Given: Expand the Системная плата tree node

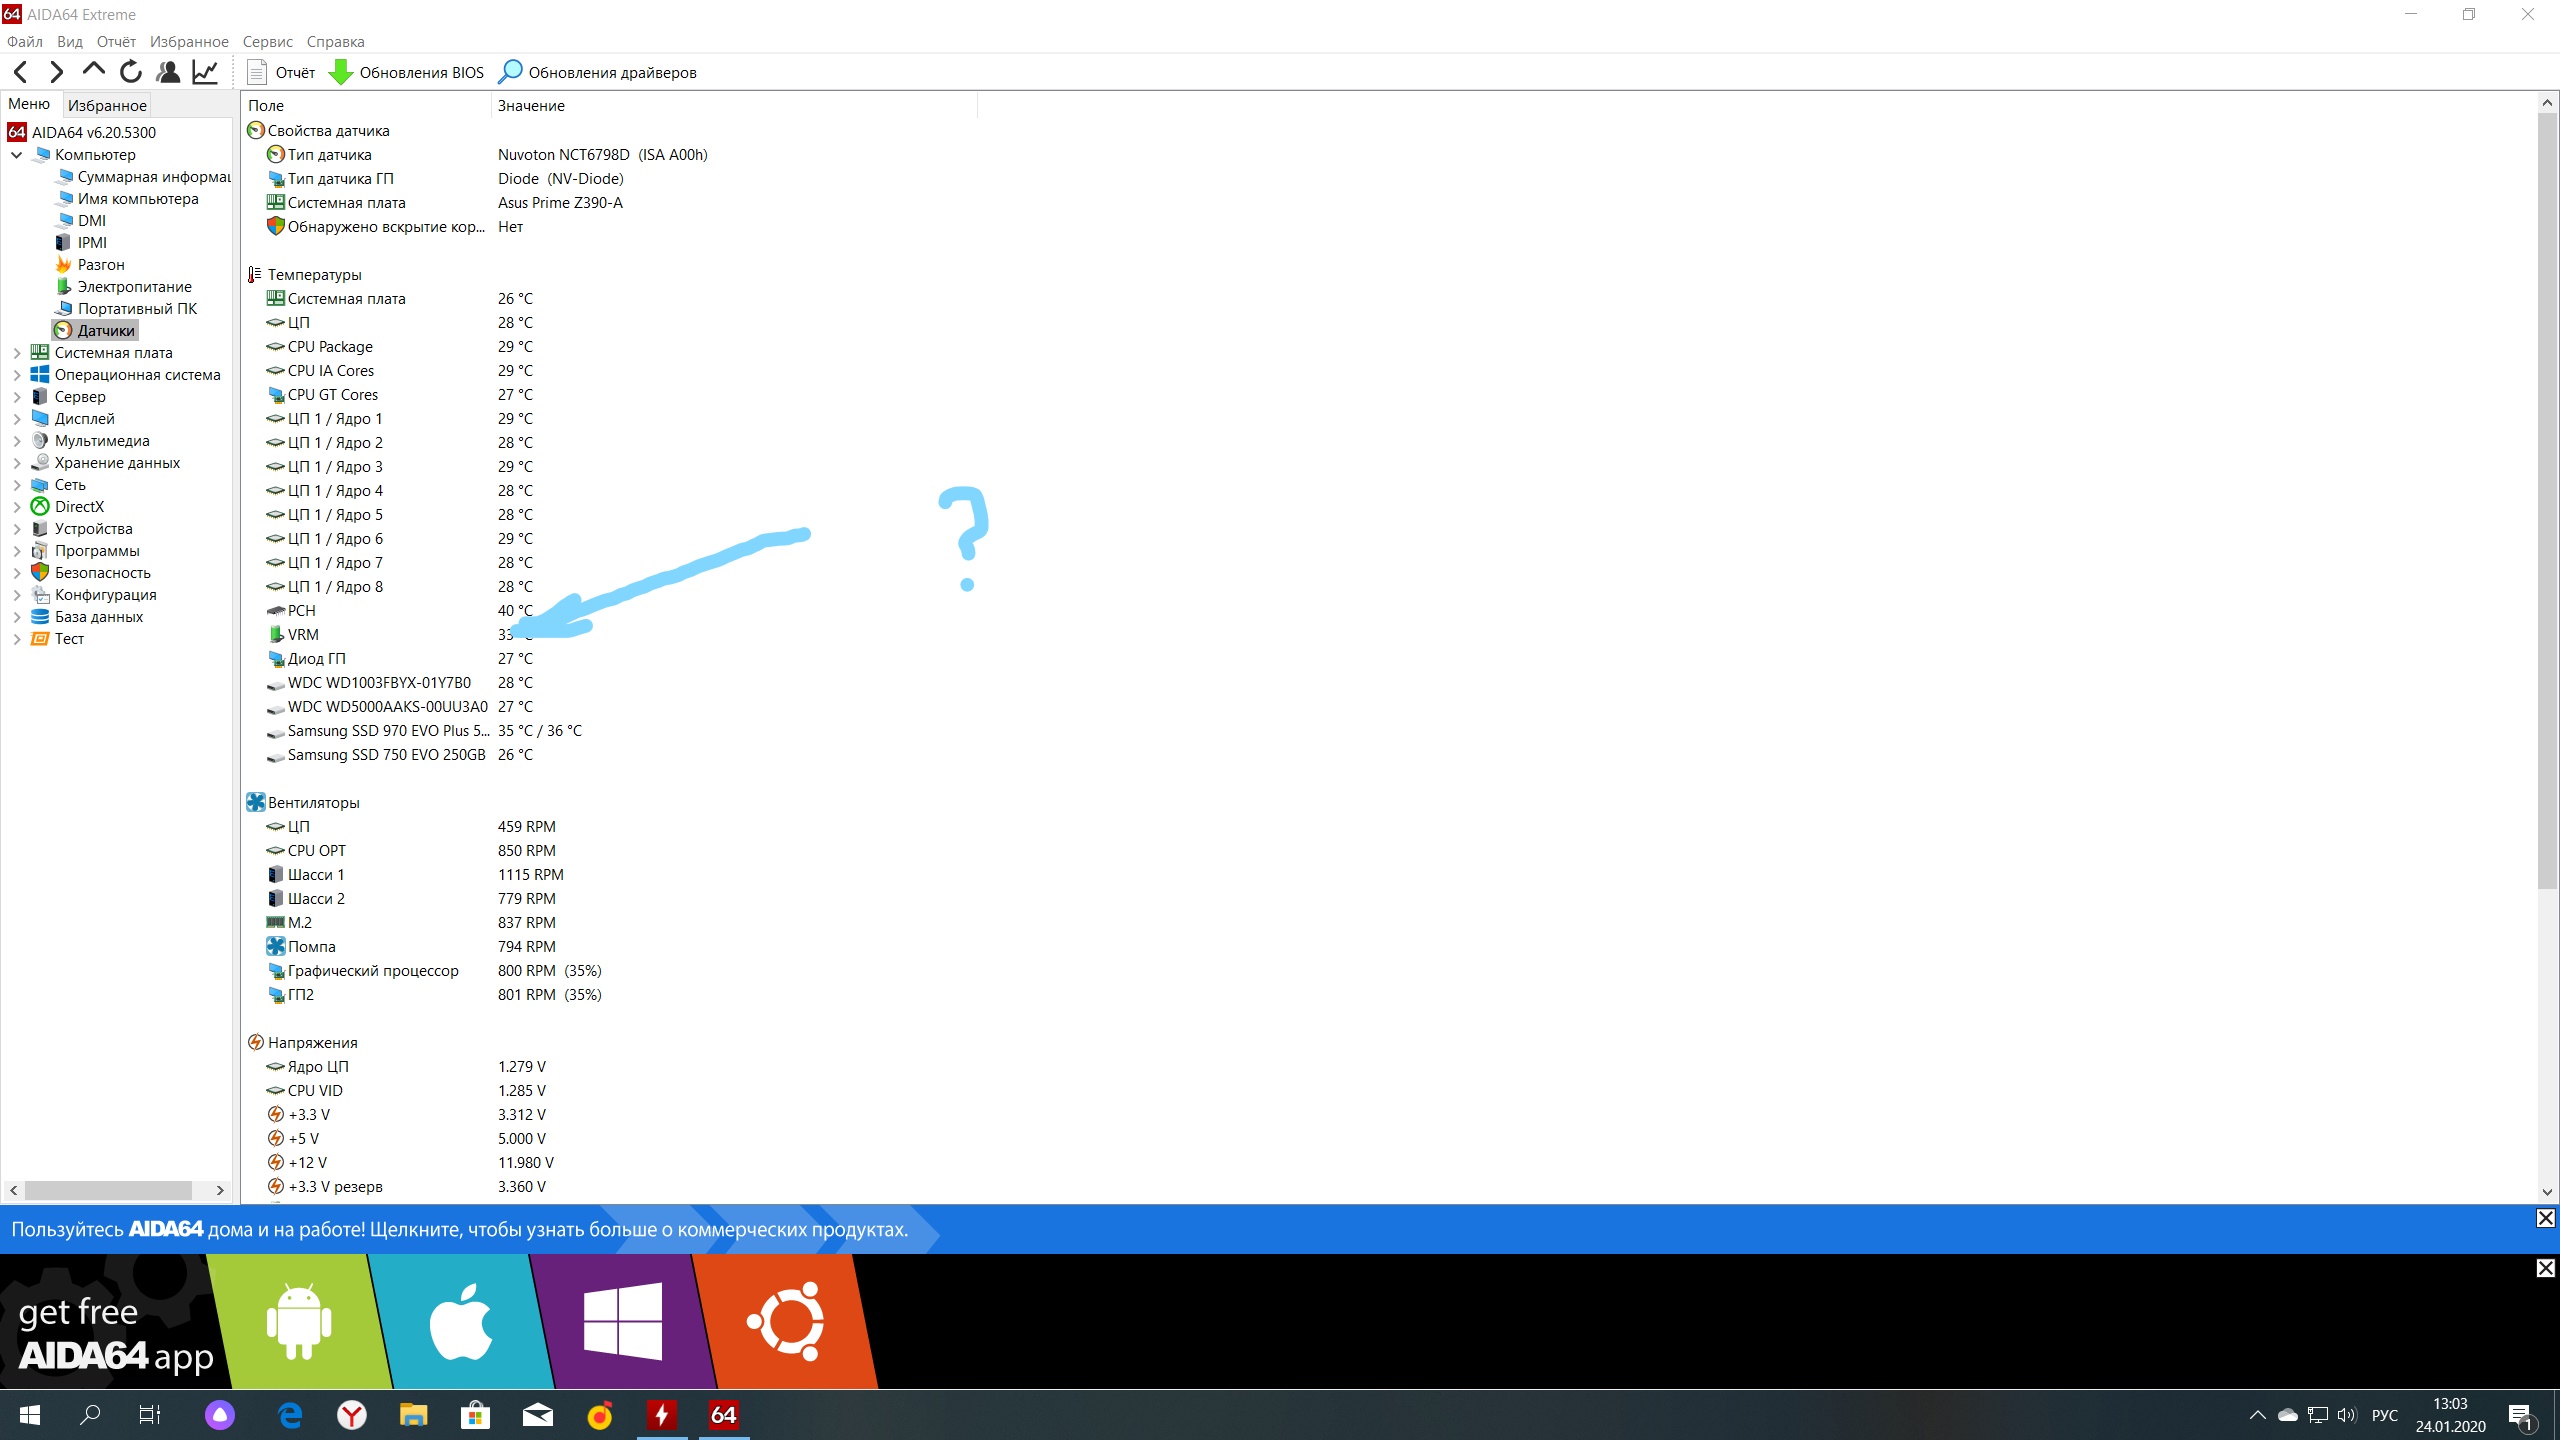Looking at the screenshot, I should click(17, 353).
